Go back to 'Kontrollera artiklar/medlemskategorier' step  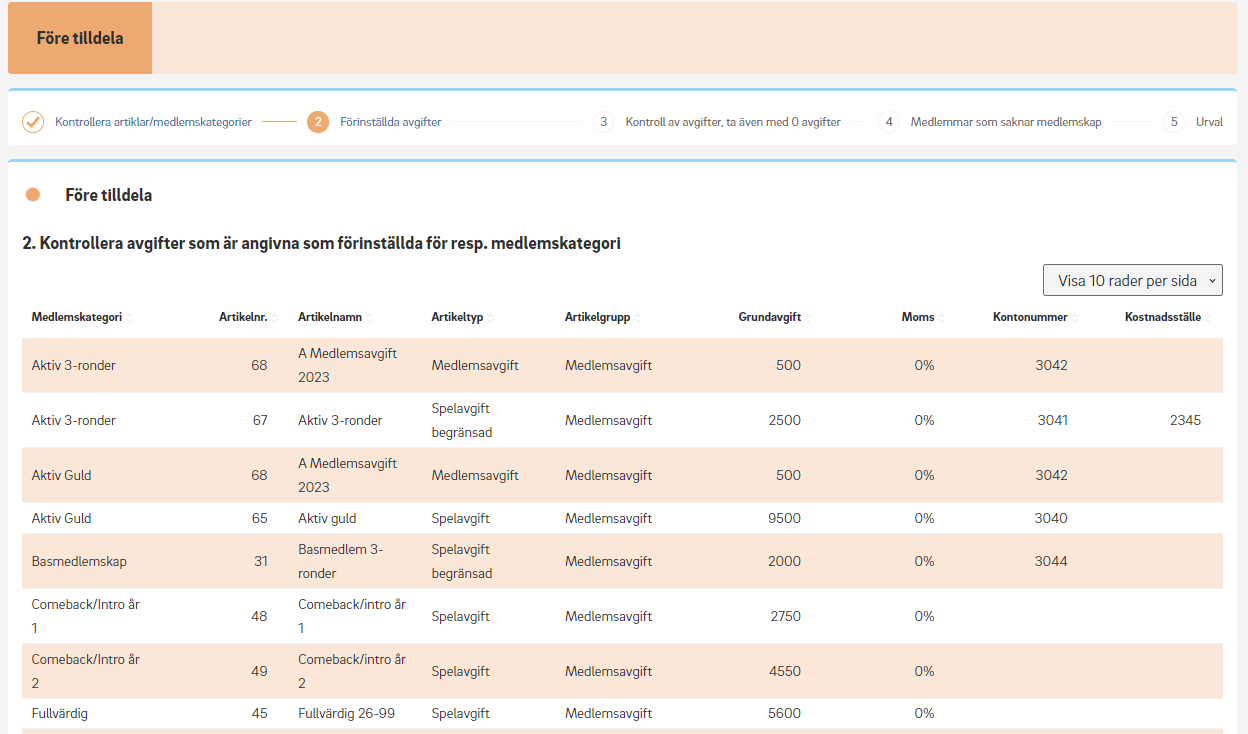coord(153,122)
